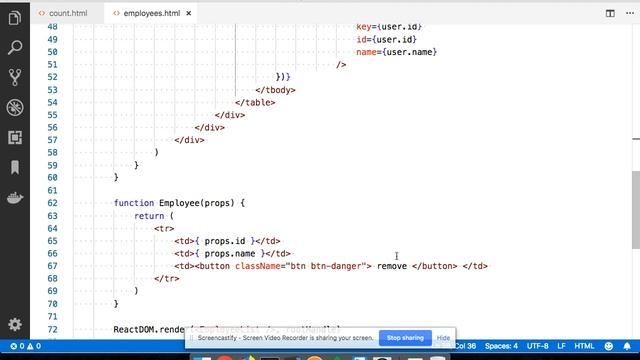640x360 pixels.
Task: Open Source Control view
Action: pos(15,77)
